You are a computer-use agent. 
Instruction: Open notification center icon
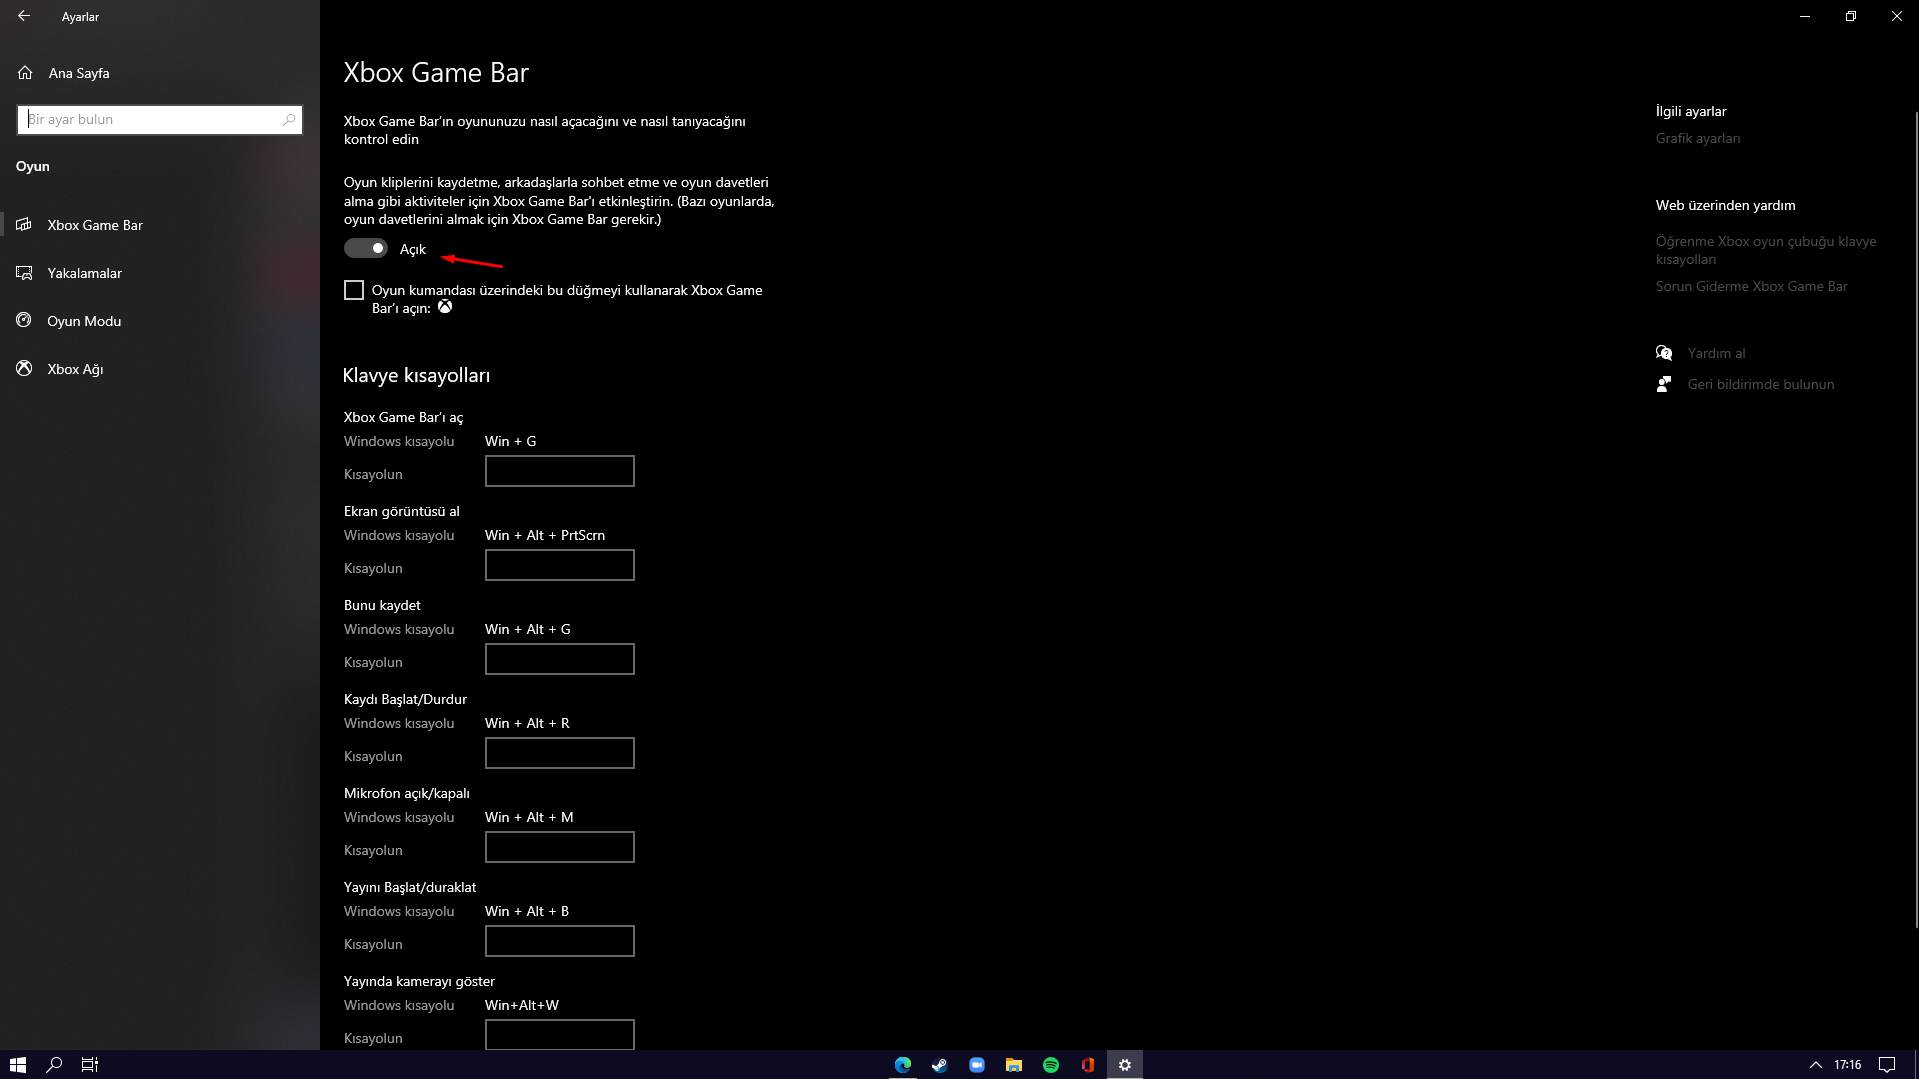point(1887,1065)
